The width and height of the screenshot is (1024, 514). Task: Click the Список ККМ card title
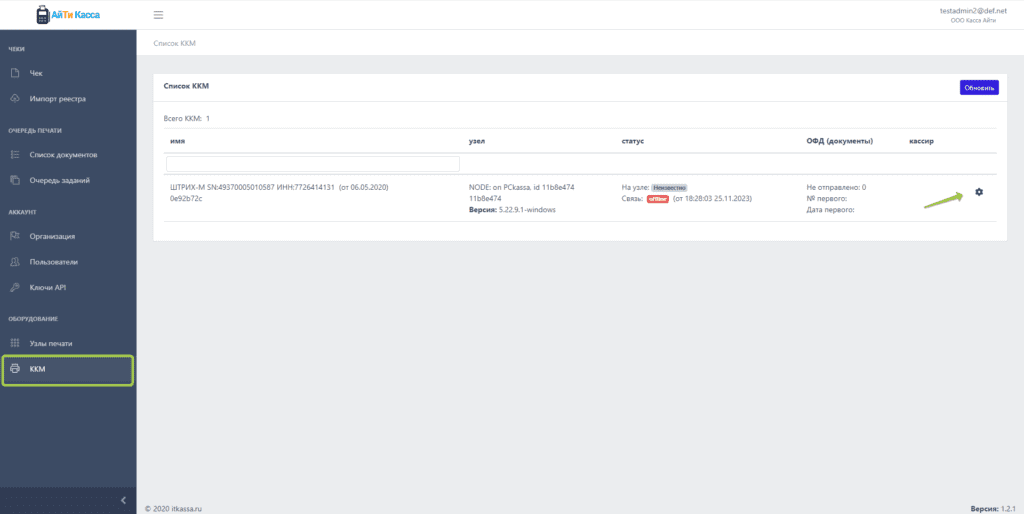coord(186,86)
